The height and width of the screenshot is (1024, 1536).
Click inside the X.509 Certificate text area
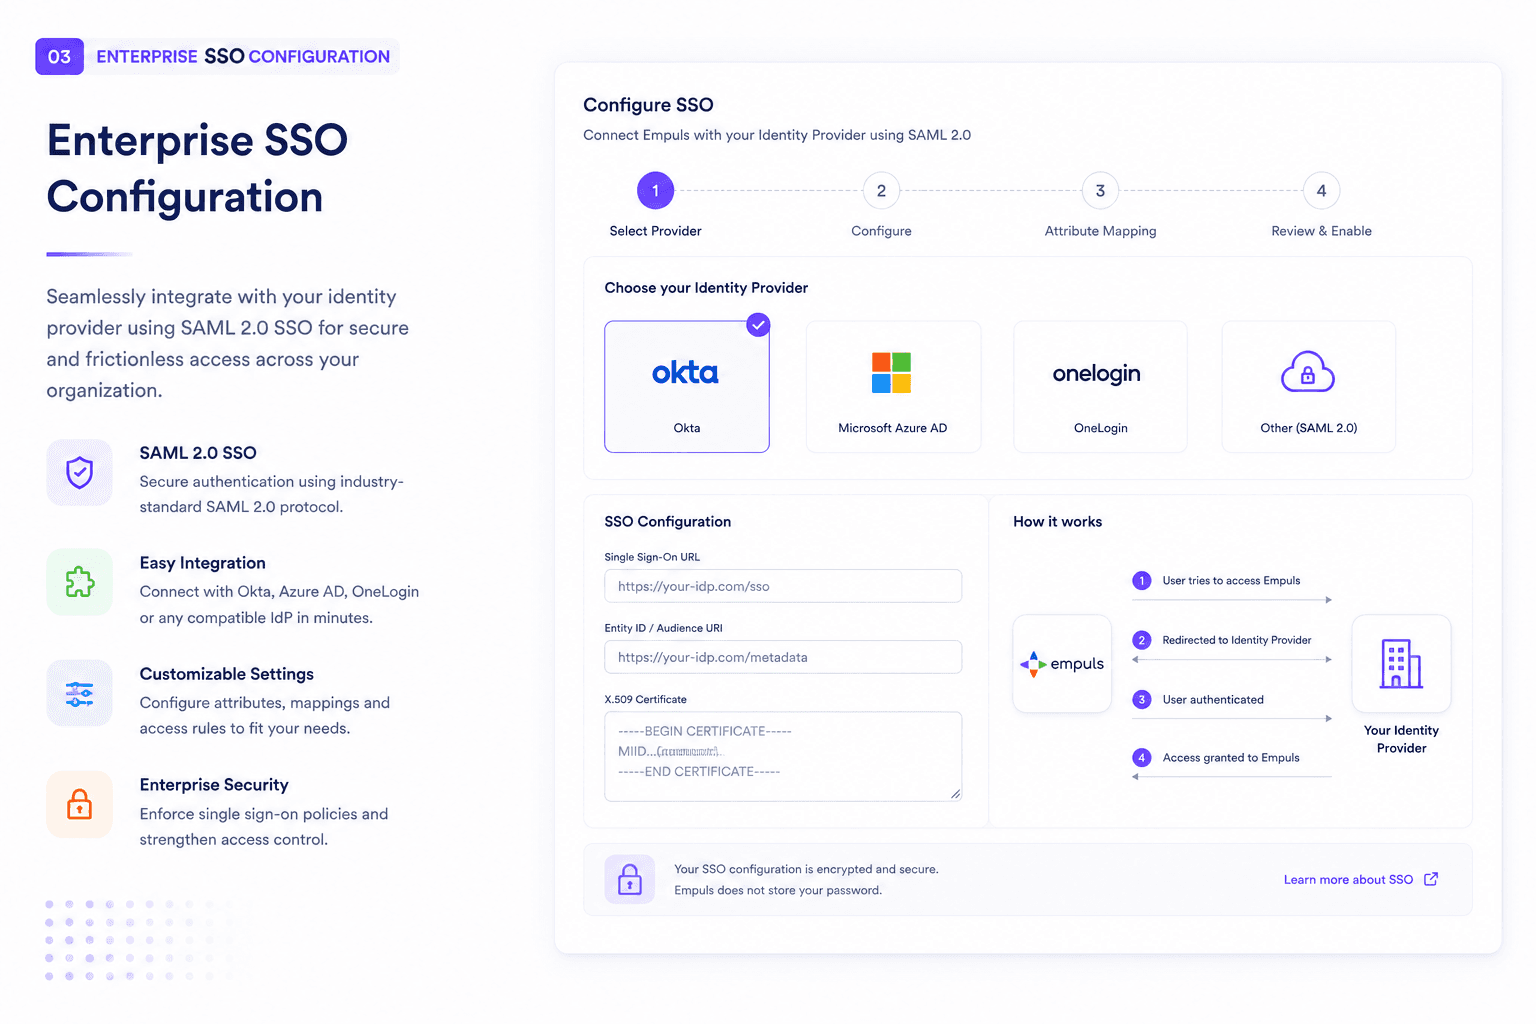pyautogui.click(x=783, y=756)
